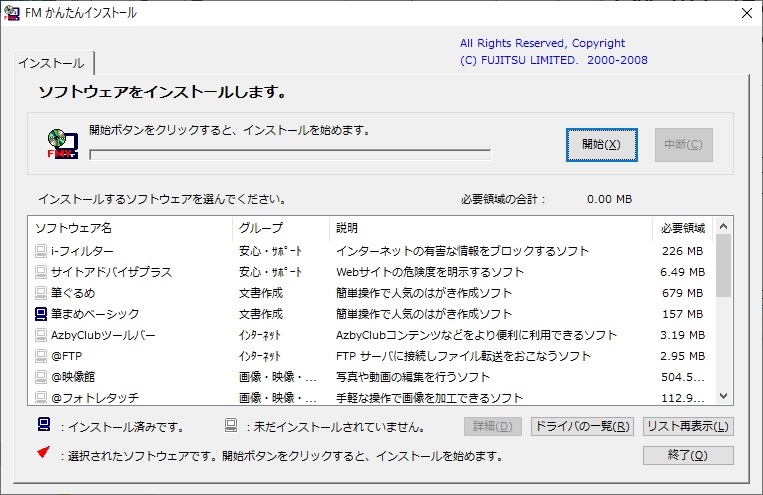Click the software list scrollbar thumb
This screenshot has width=763, height=495.
(723, 265)
